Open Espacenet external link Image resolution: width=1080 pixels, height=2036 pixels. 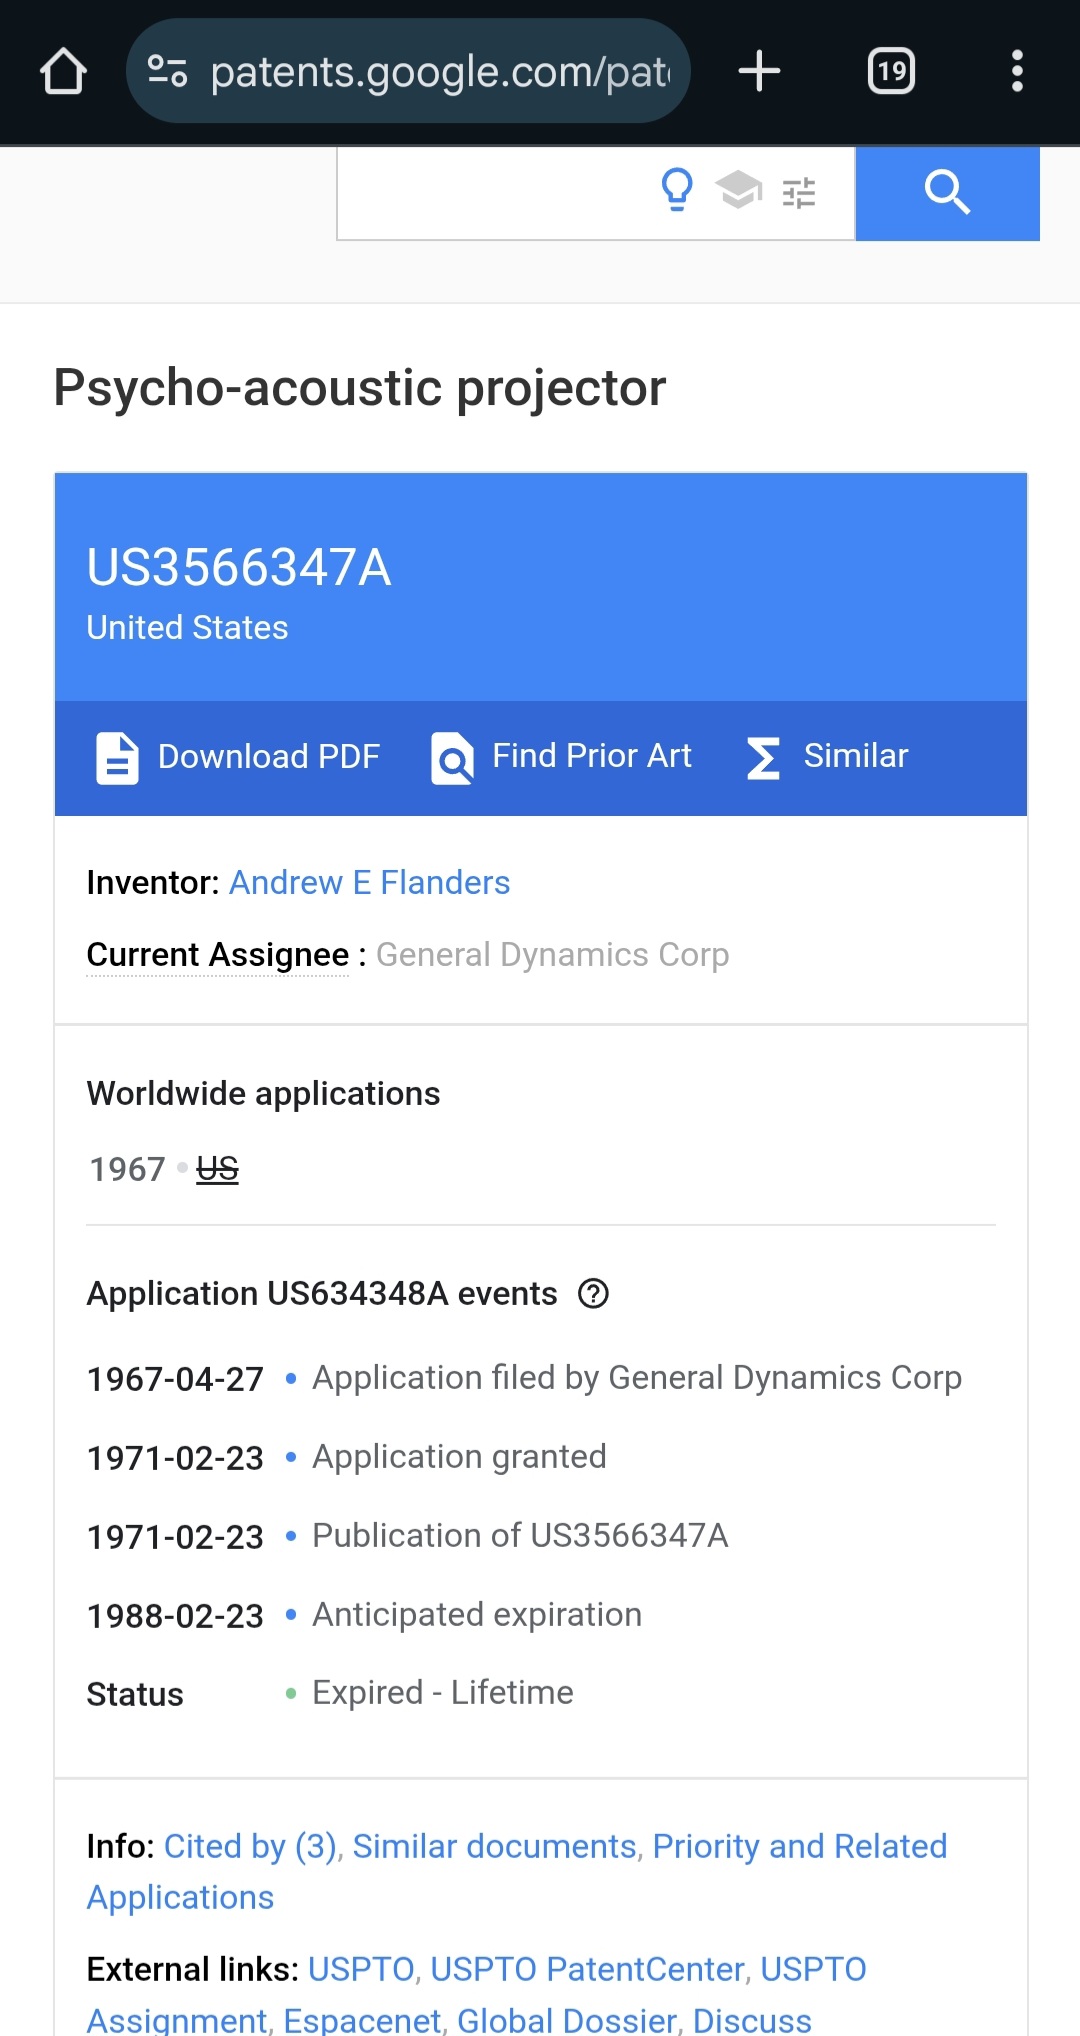(x=362, y=2021)
